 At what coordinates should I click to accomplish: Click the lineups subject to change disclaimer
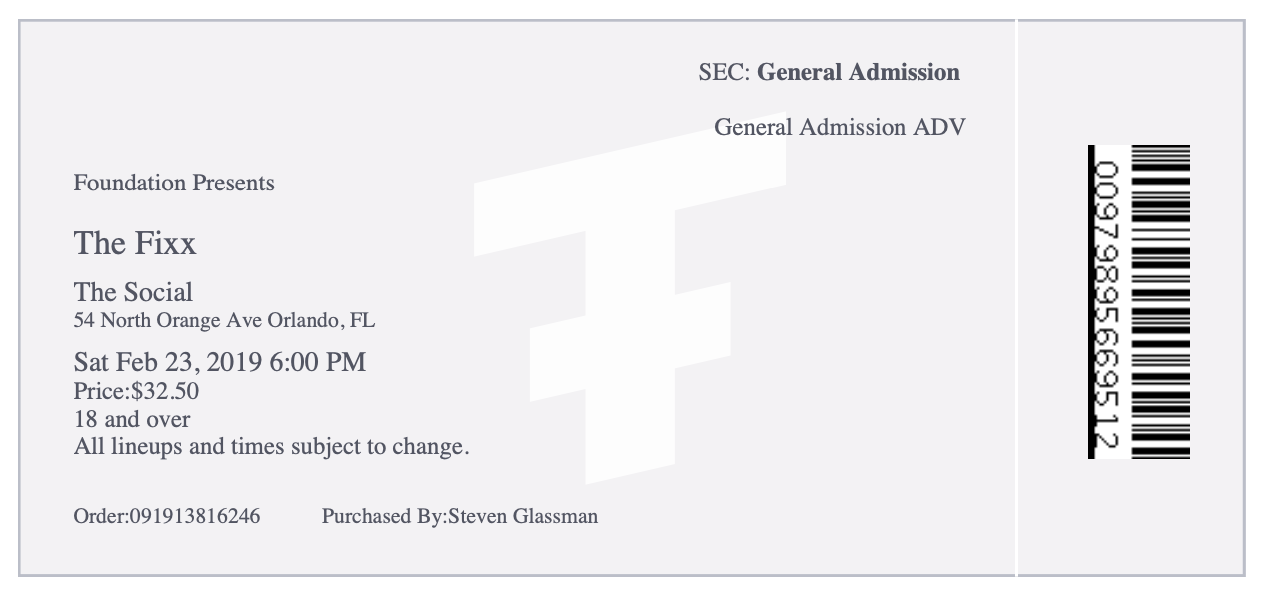pos(272,446)
